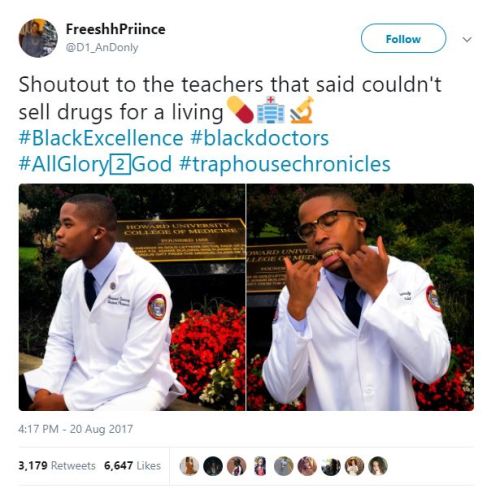Open FreeshhPriince profile avatar
Screen dimensions: 500x493
[x=38, y=38]
